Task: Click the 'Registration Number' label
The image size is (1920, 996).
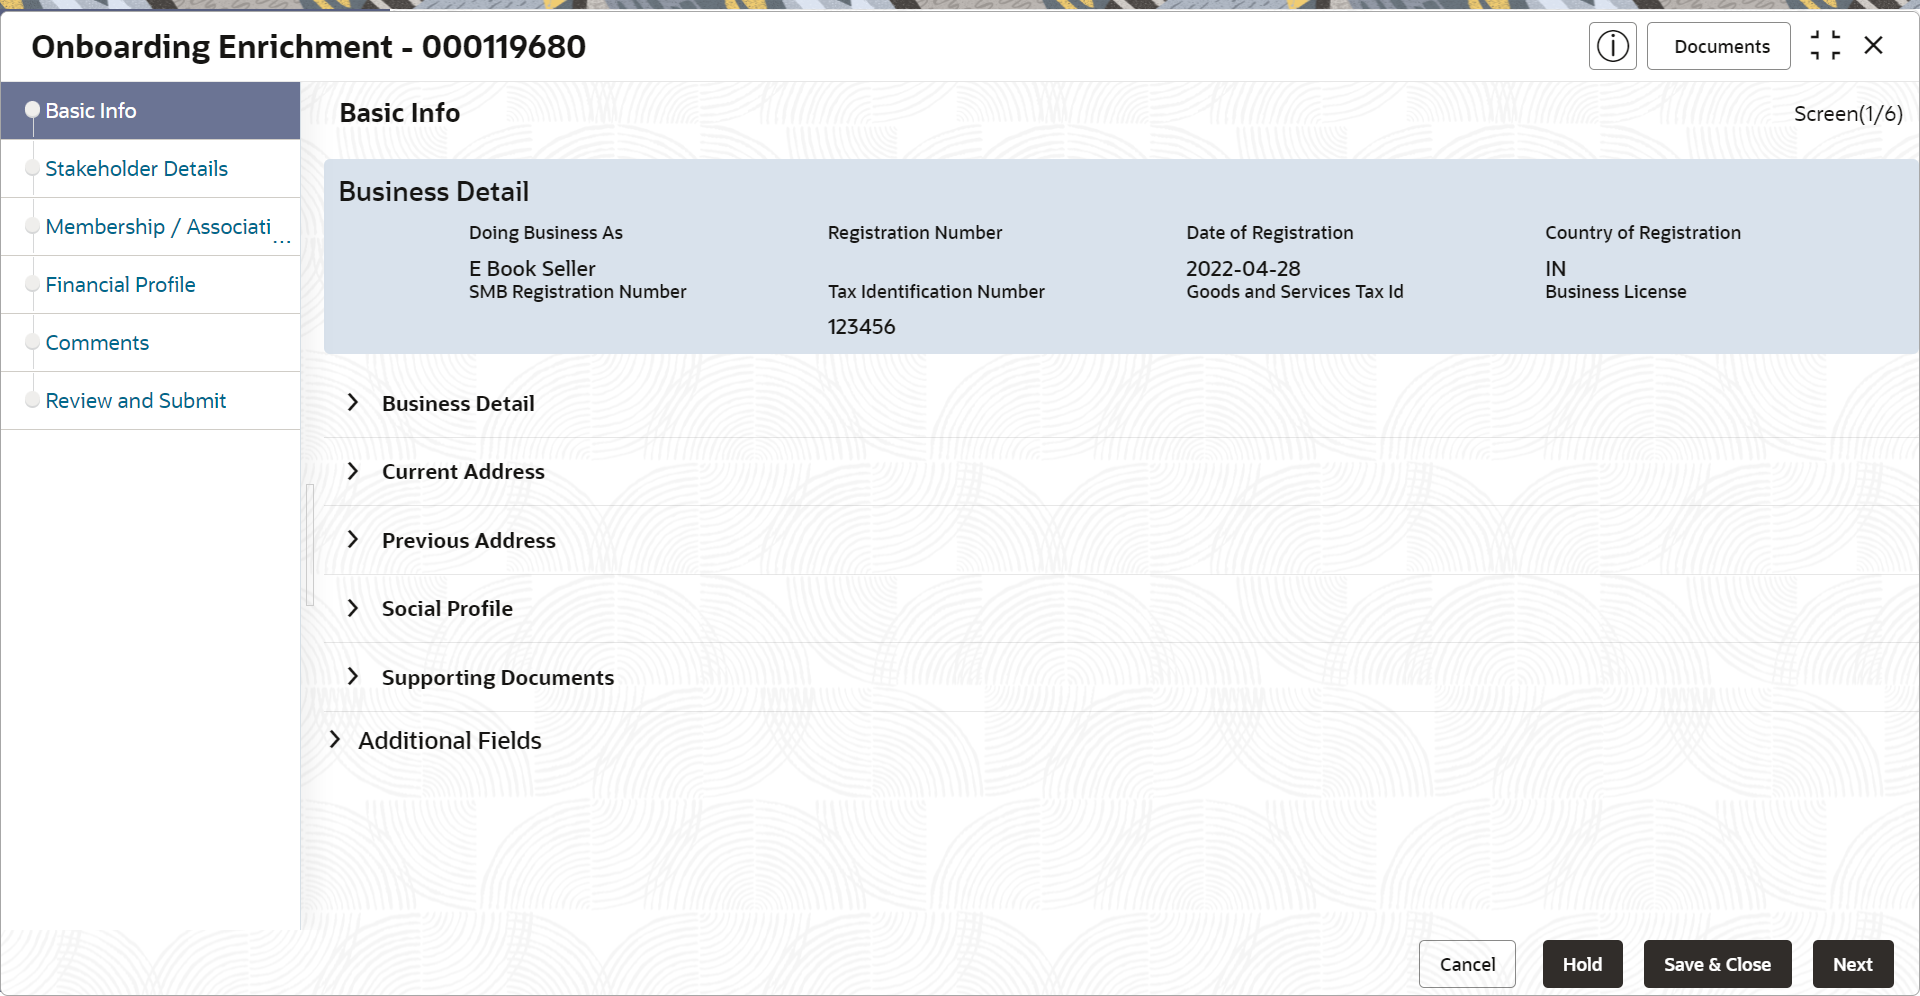Action: [x=915, y=233]
